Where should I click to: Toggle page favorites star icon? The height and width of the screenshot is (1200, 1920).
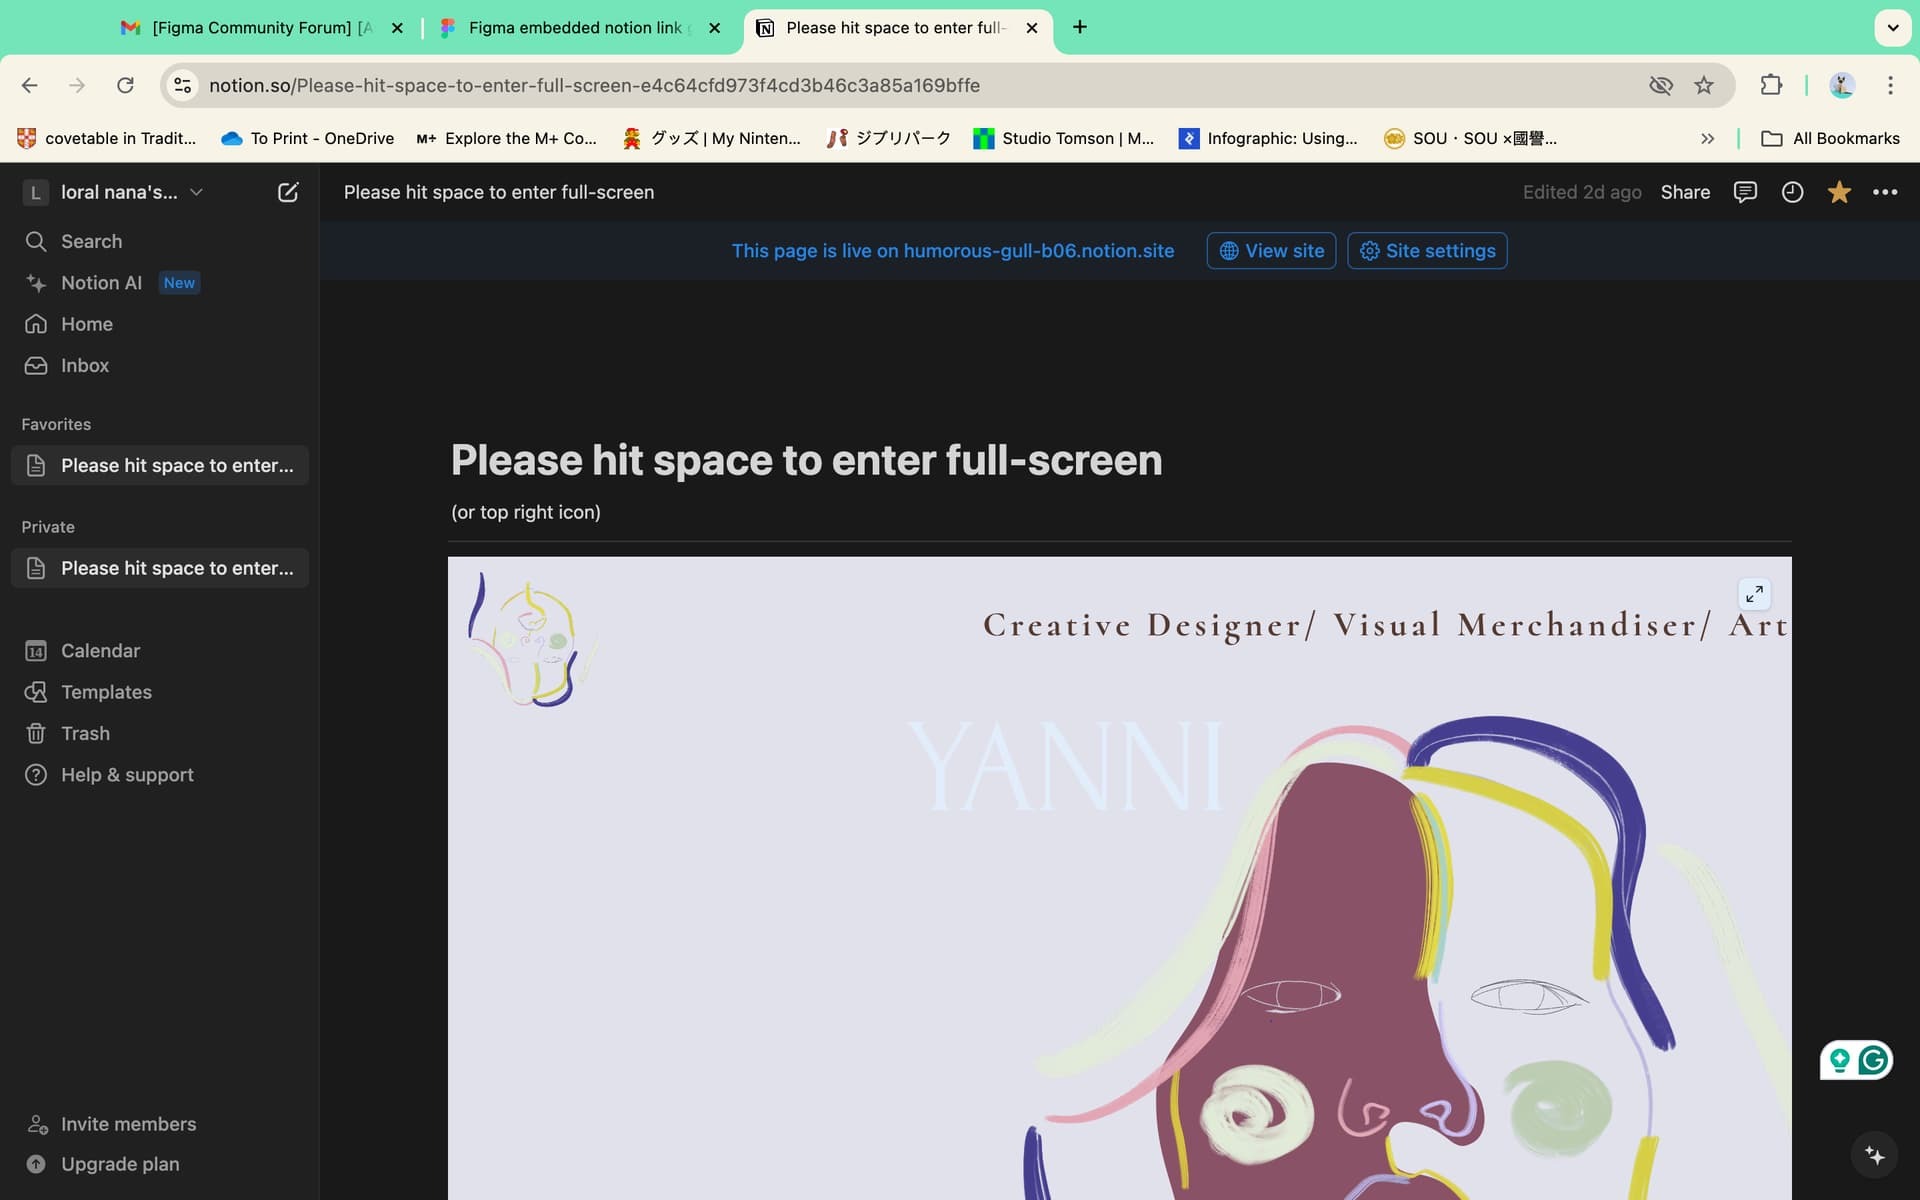(x=1838, y=192)
